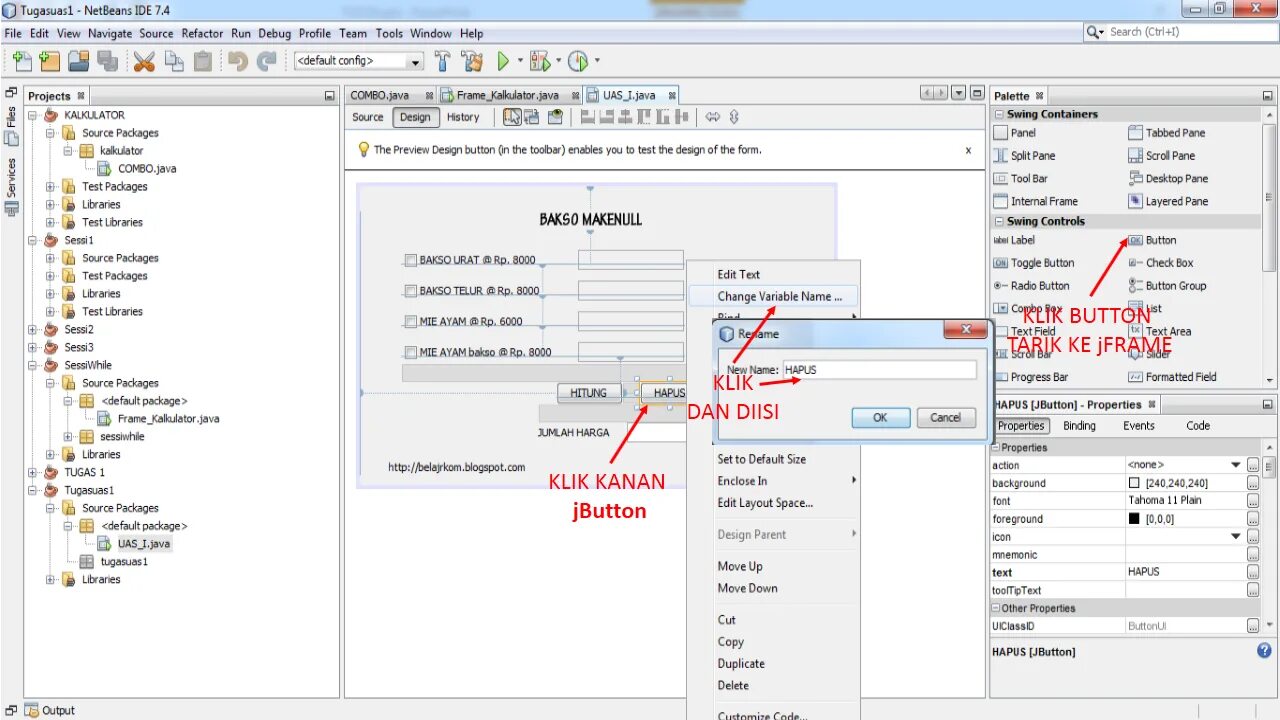
Task: Click Cancel in the Rename dialog
Action: (x=945, y=417)
